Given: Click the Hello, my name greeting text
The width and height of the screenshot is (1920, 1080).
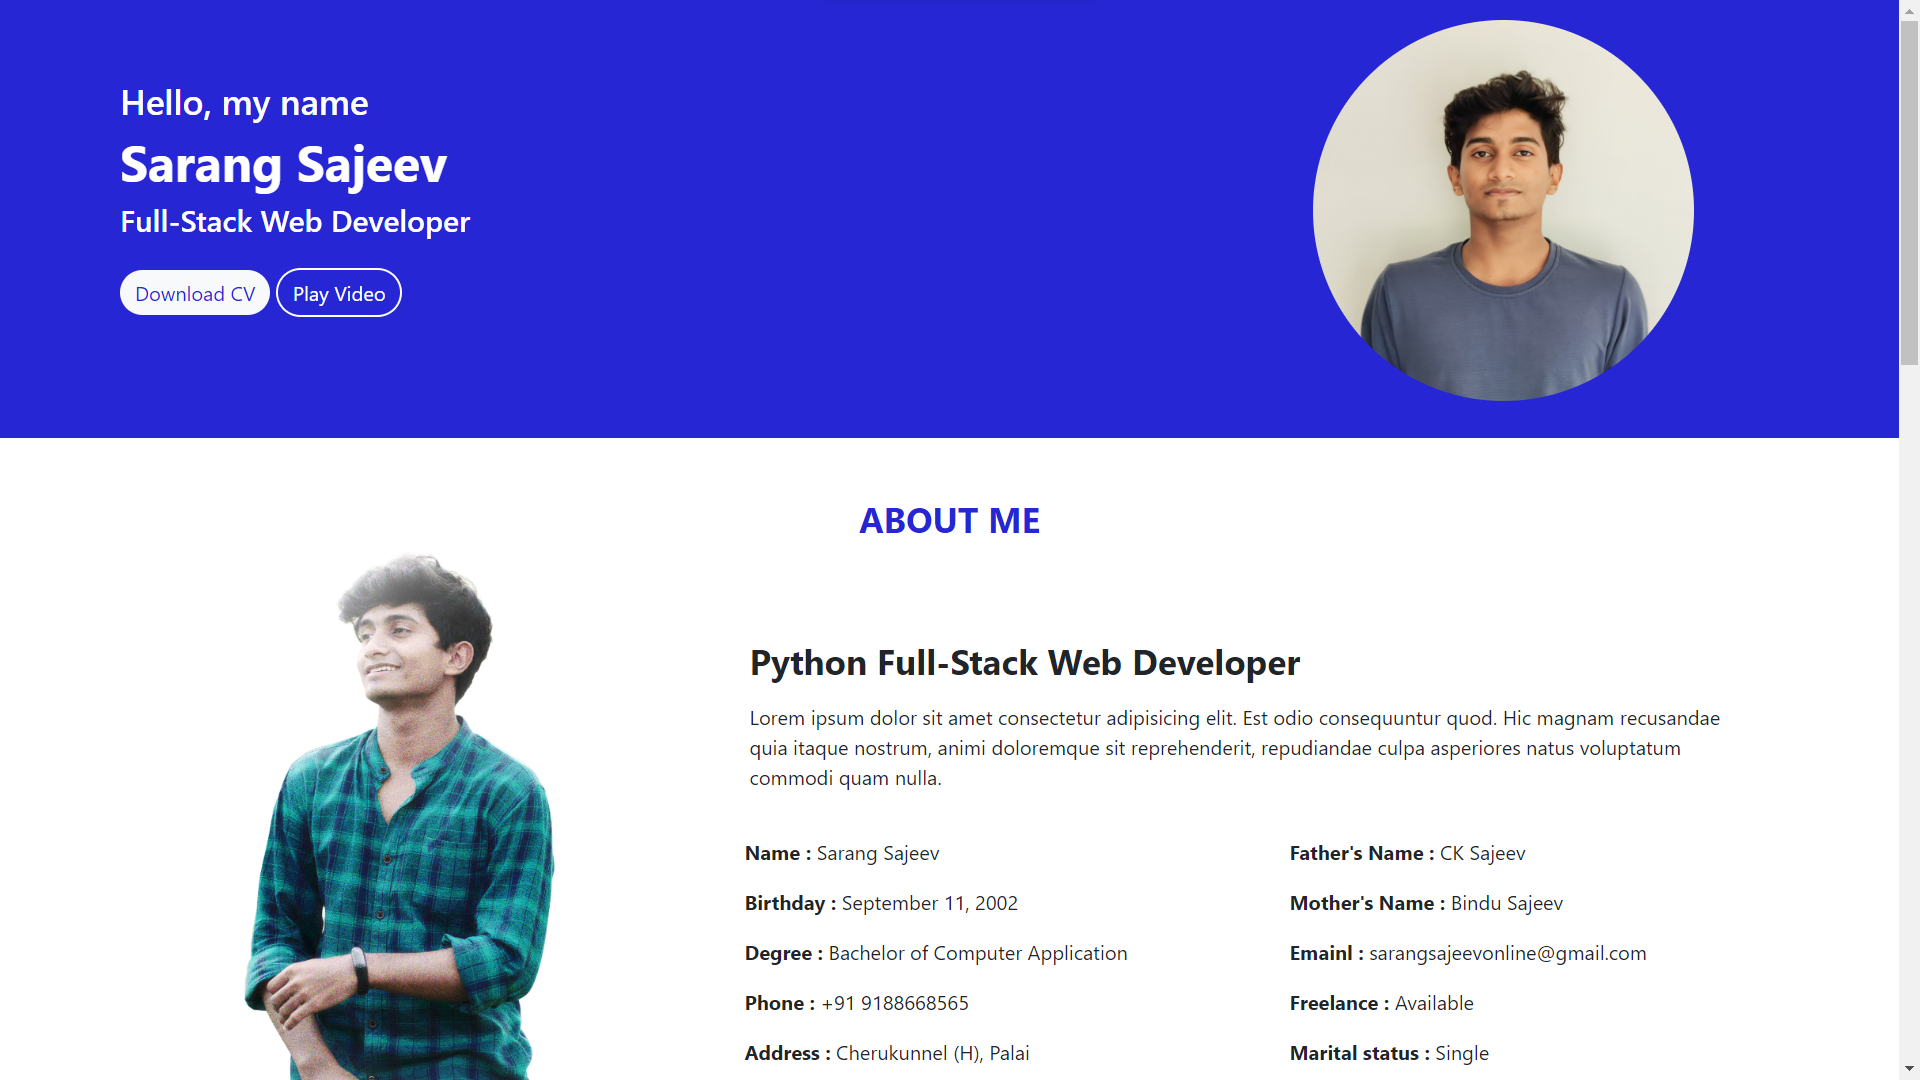Looking at the screenshot, I should click(x=244, y=103).
